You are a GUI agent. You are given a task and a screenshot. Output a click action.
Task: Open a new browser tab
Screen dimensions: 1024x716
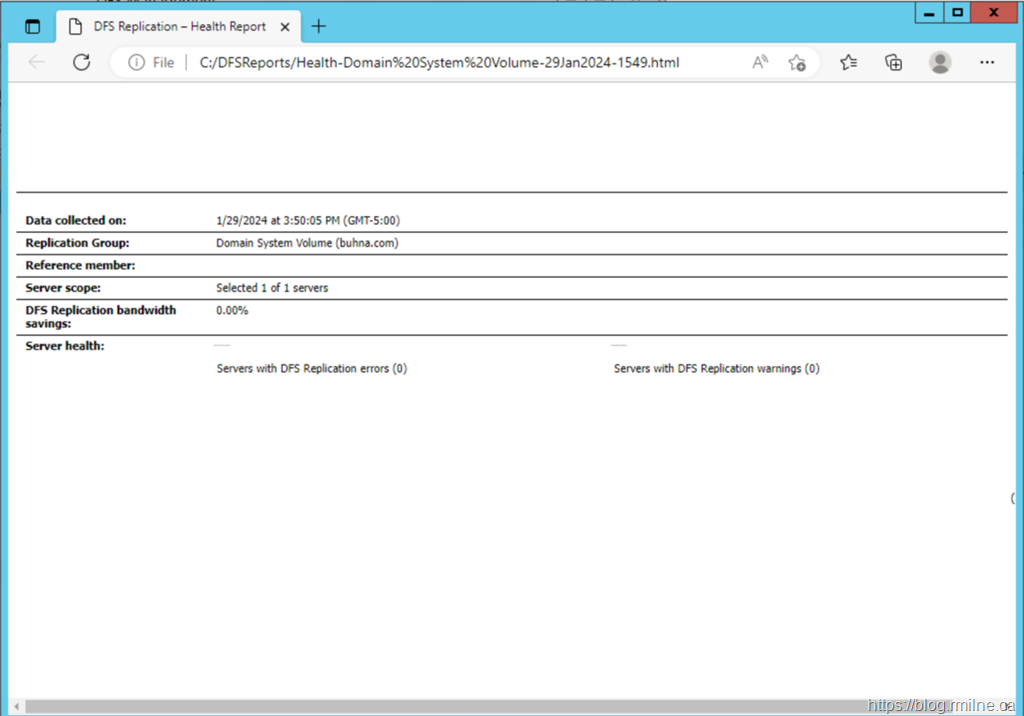(320, 27)
